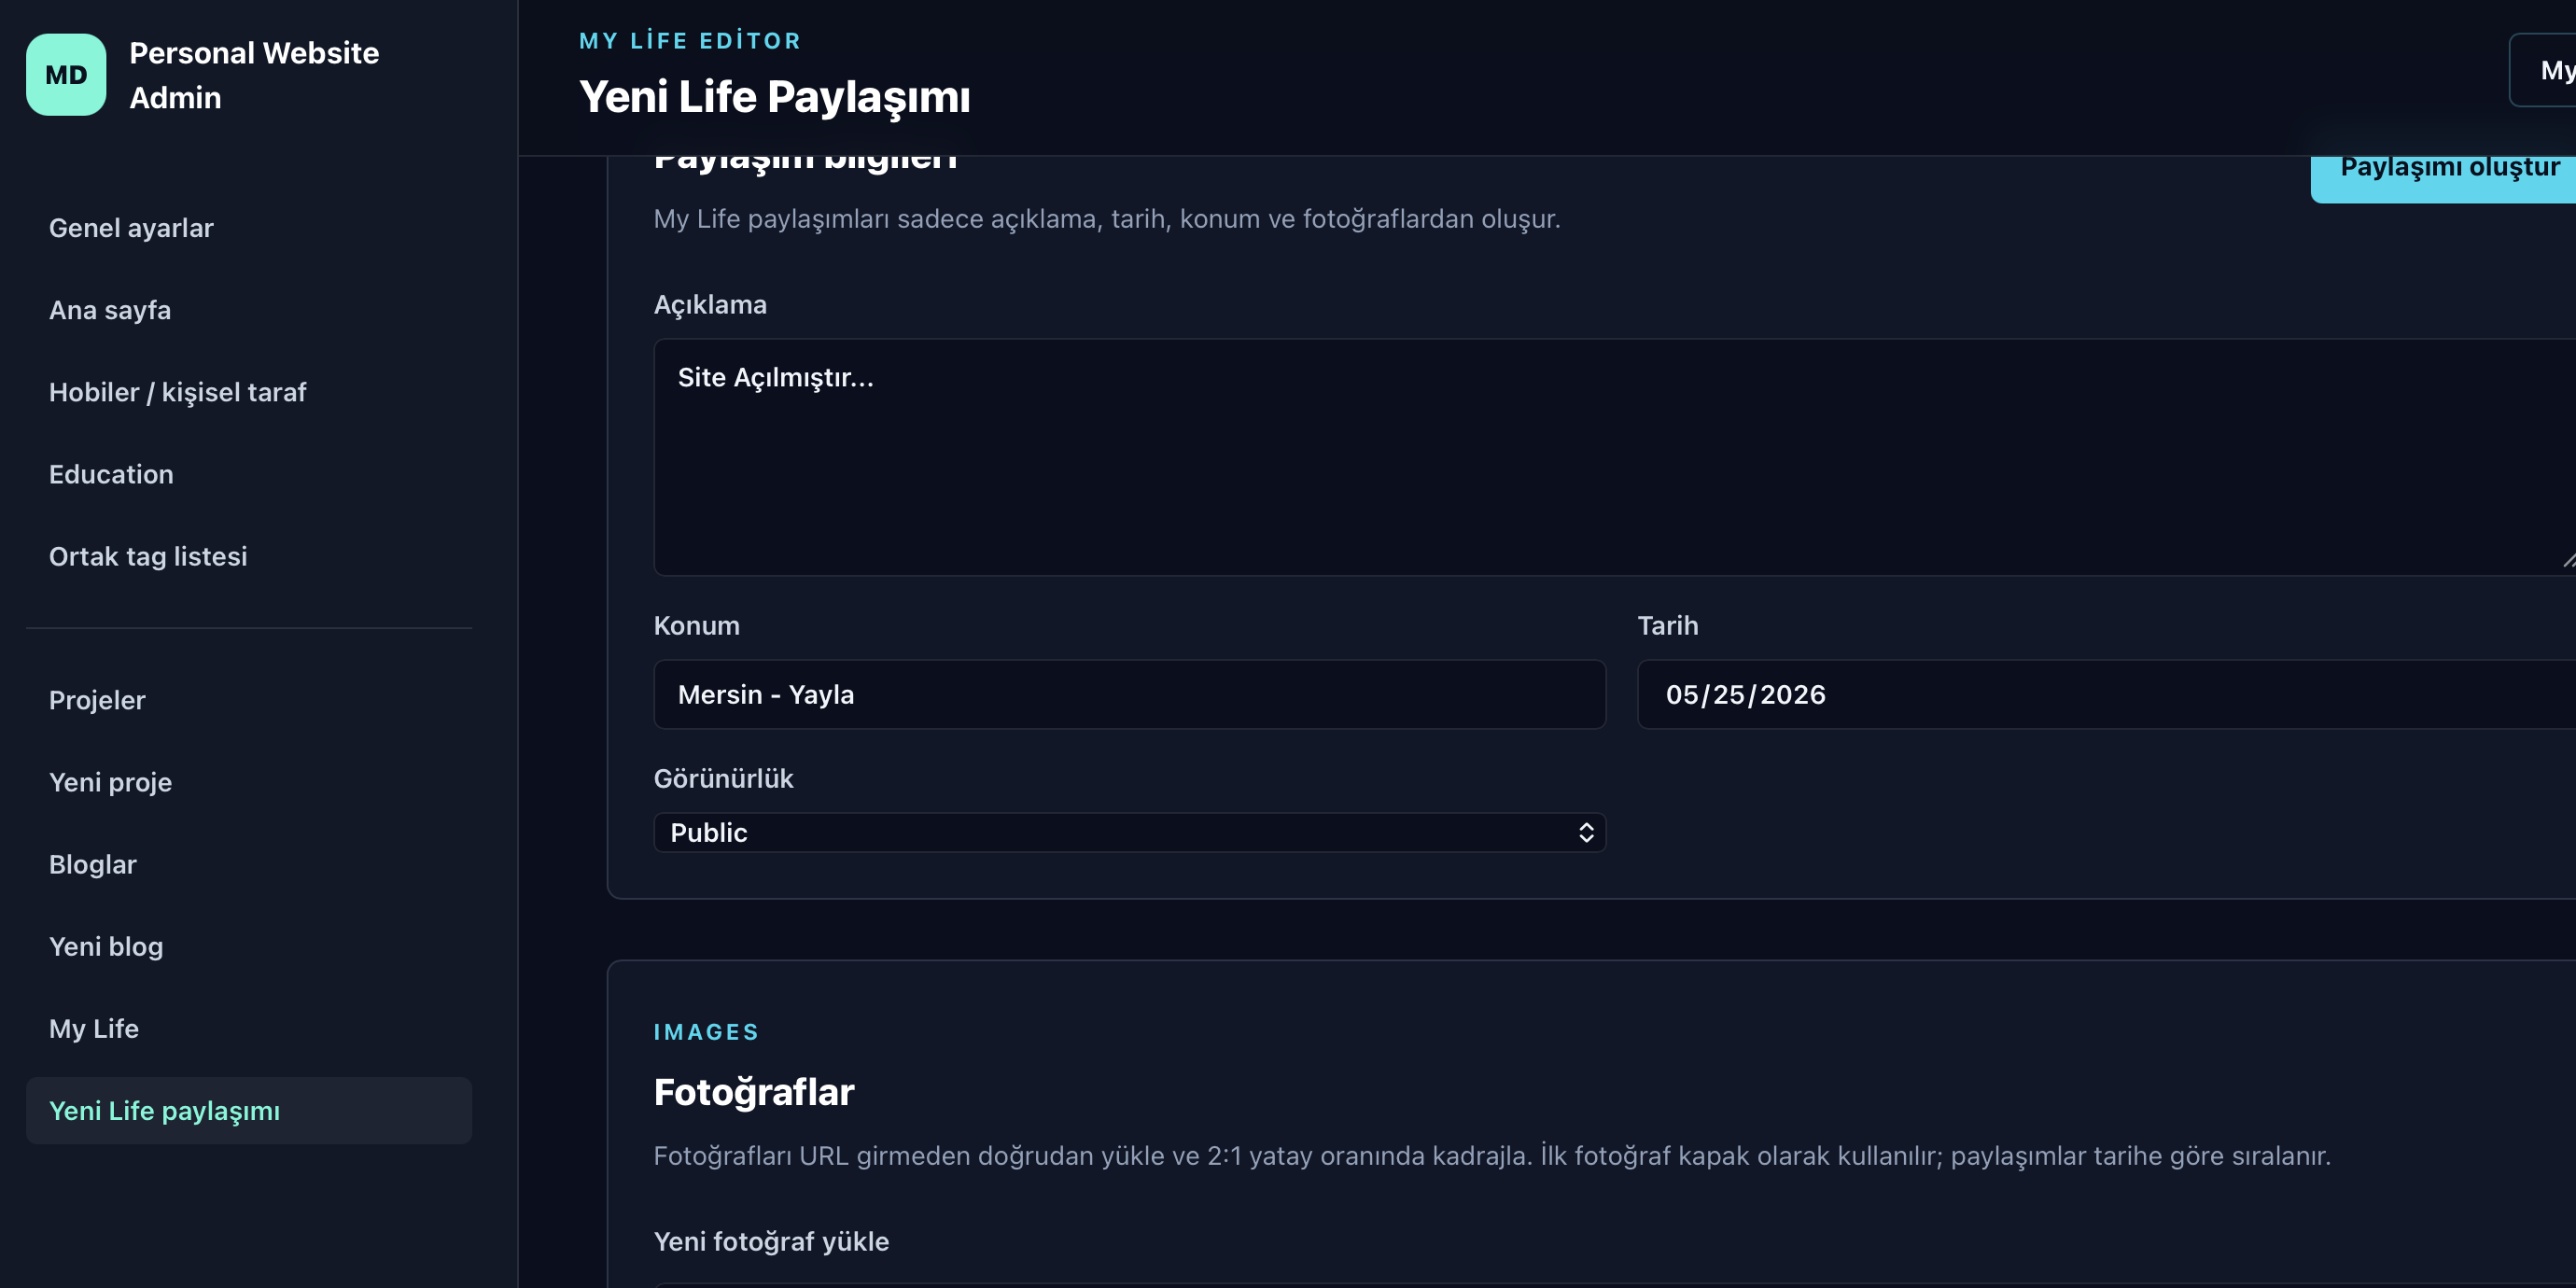Go to the Bloglar page
The height and width of the screenshot is (1288, 2576).
coord(92,864)
